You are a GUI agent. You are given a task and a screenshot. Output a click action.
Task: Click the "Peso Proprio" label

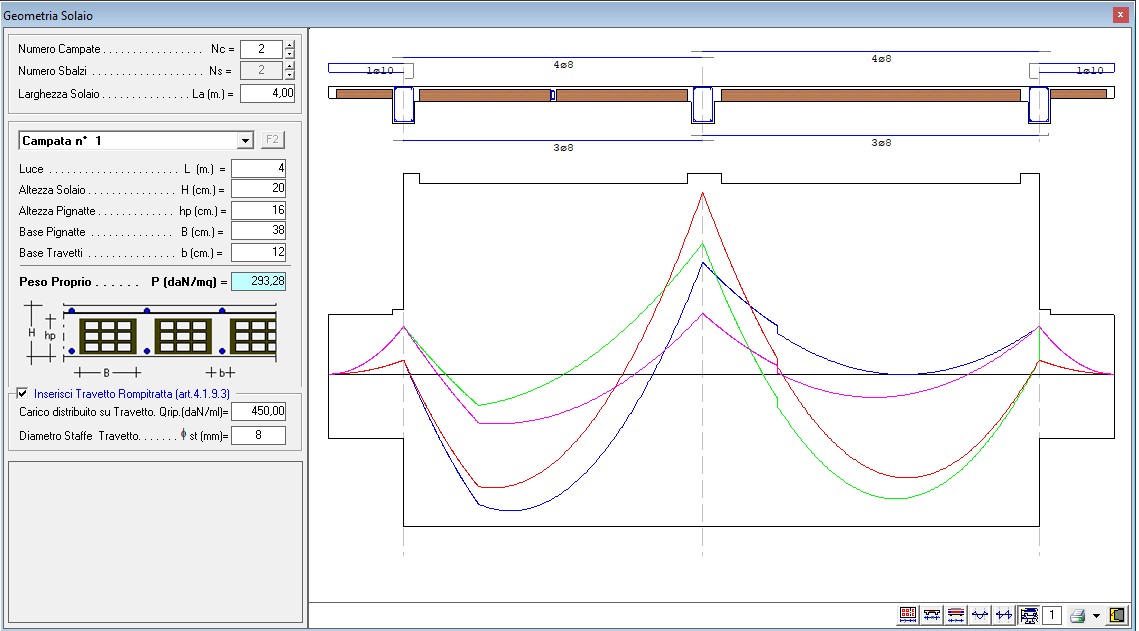(55, 282)
